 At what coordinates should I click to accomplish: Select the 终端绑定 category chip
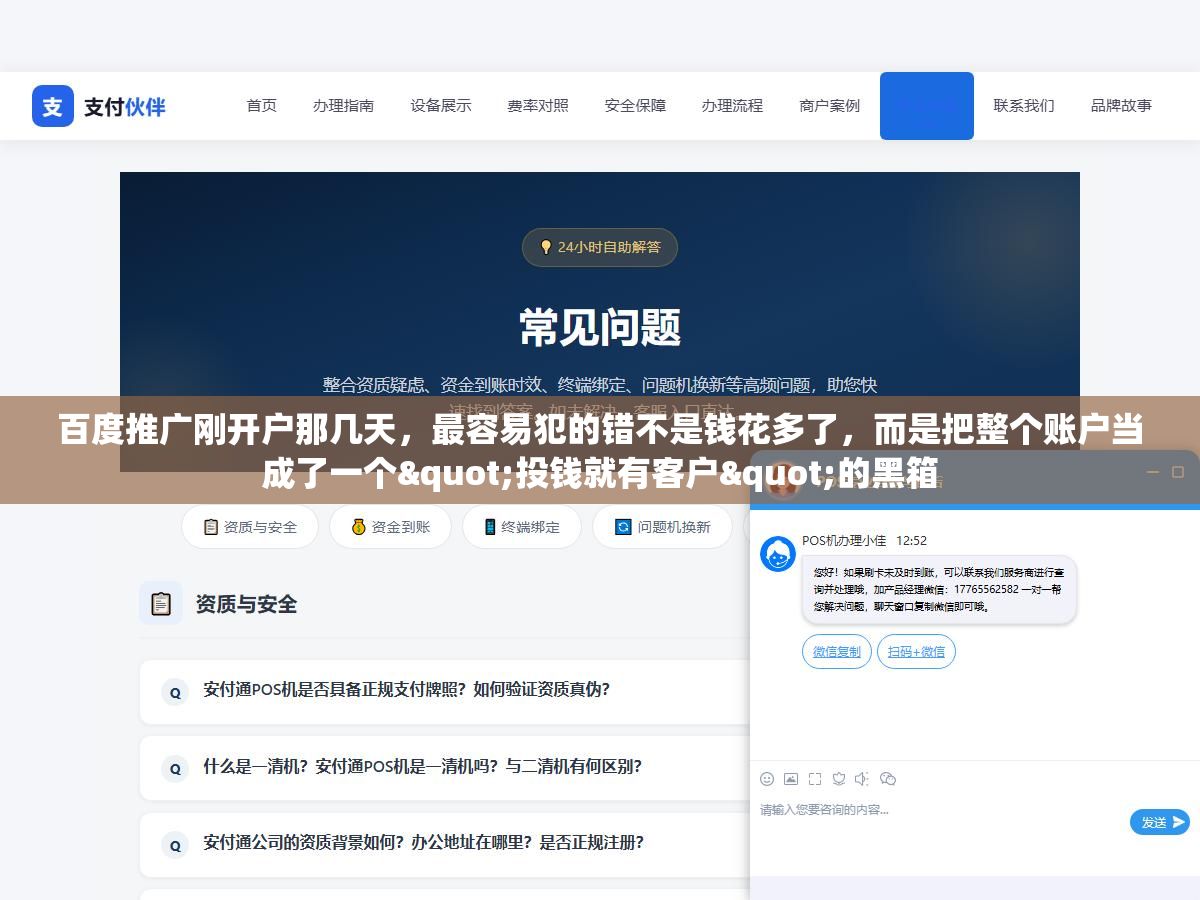(x=521, y=527)
